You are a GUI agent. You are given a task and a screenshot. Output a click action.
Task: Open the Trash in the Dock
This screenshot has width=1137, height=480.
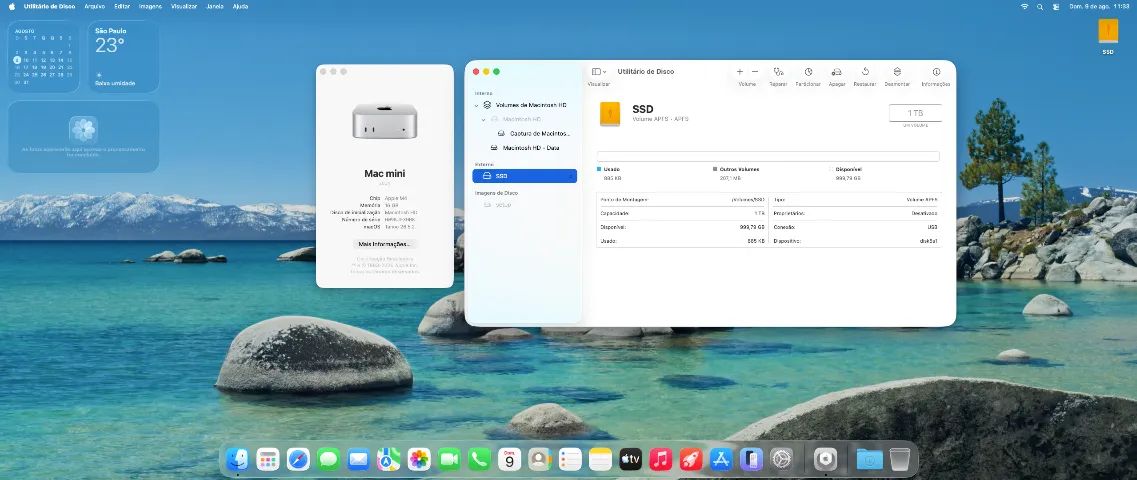point(900,459)
